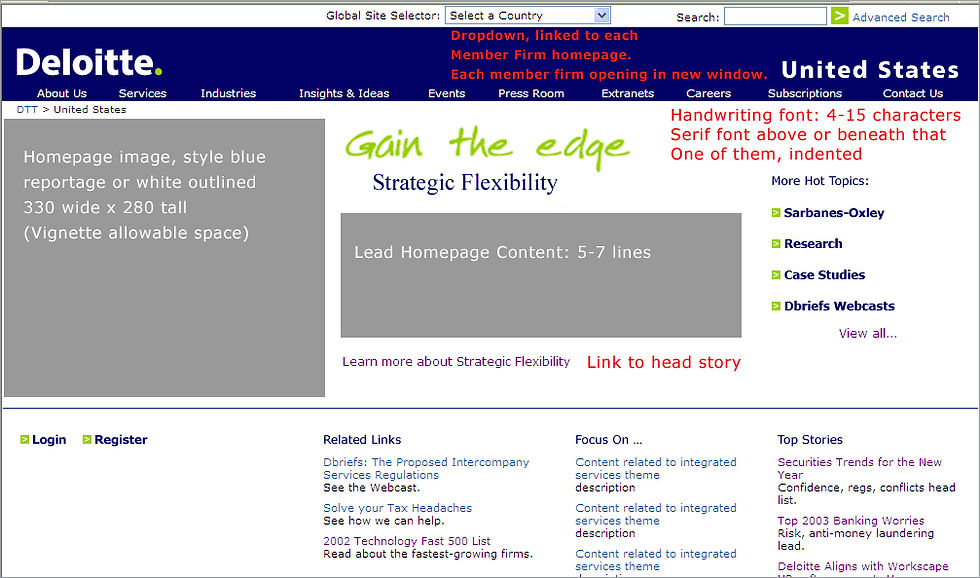
Task: Click the Related Links heading
Action: pyautogui.click(x=362, y=439)
